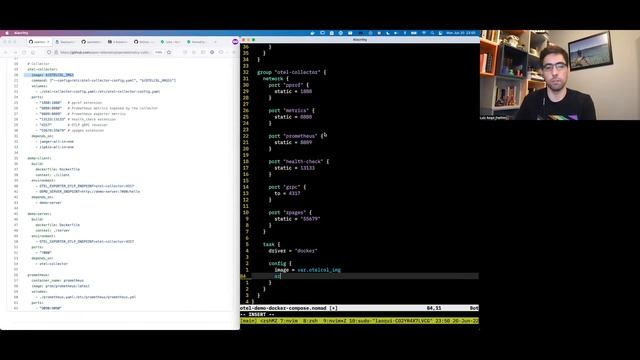Click 'port "metrics"' line in terminal editor
Image resolution: width=640 pixels, height=360 pixels.
coord(291,111)
